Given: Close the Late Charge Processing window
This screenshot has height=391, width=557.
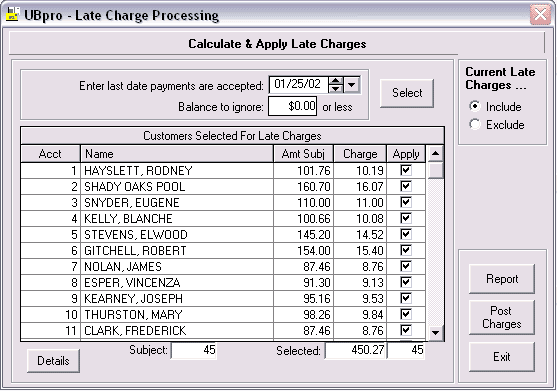Looking at the screenshot, I should click(x=540, y=15).
